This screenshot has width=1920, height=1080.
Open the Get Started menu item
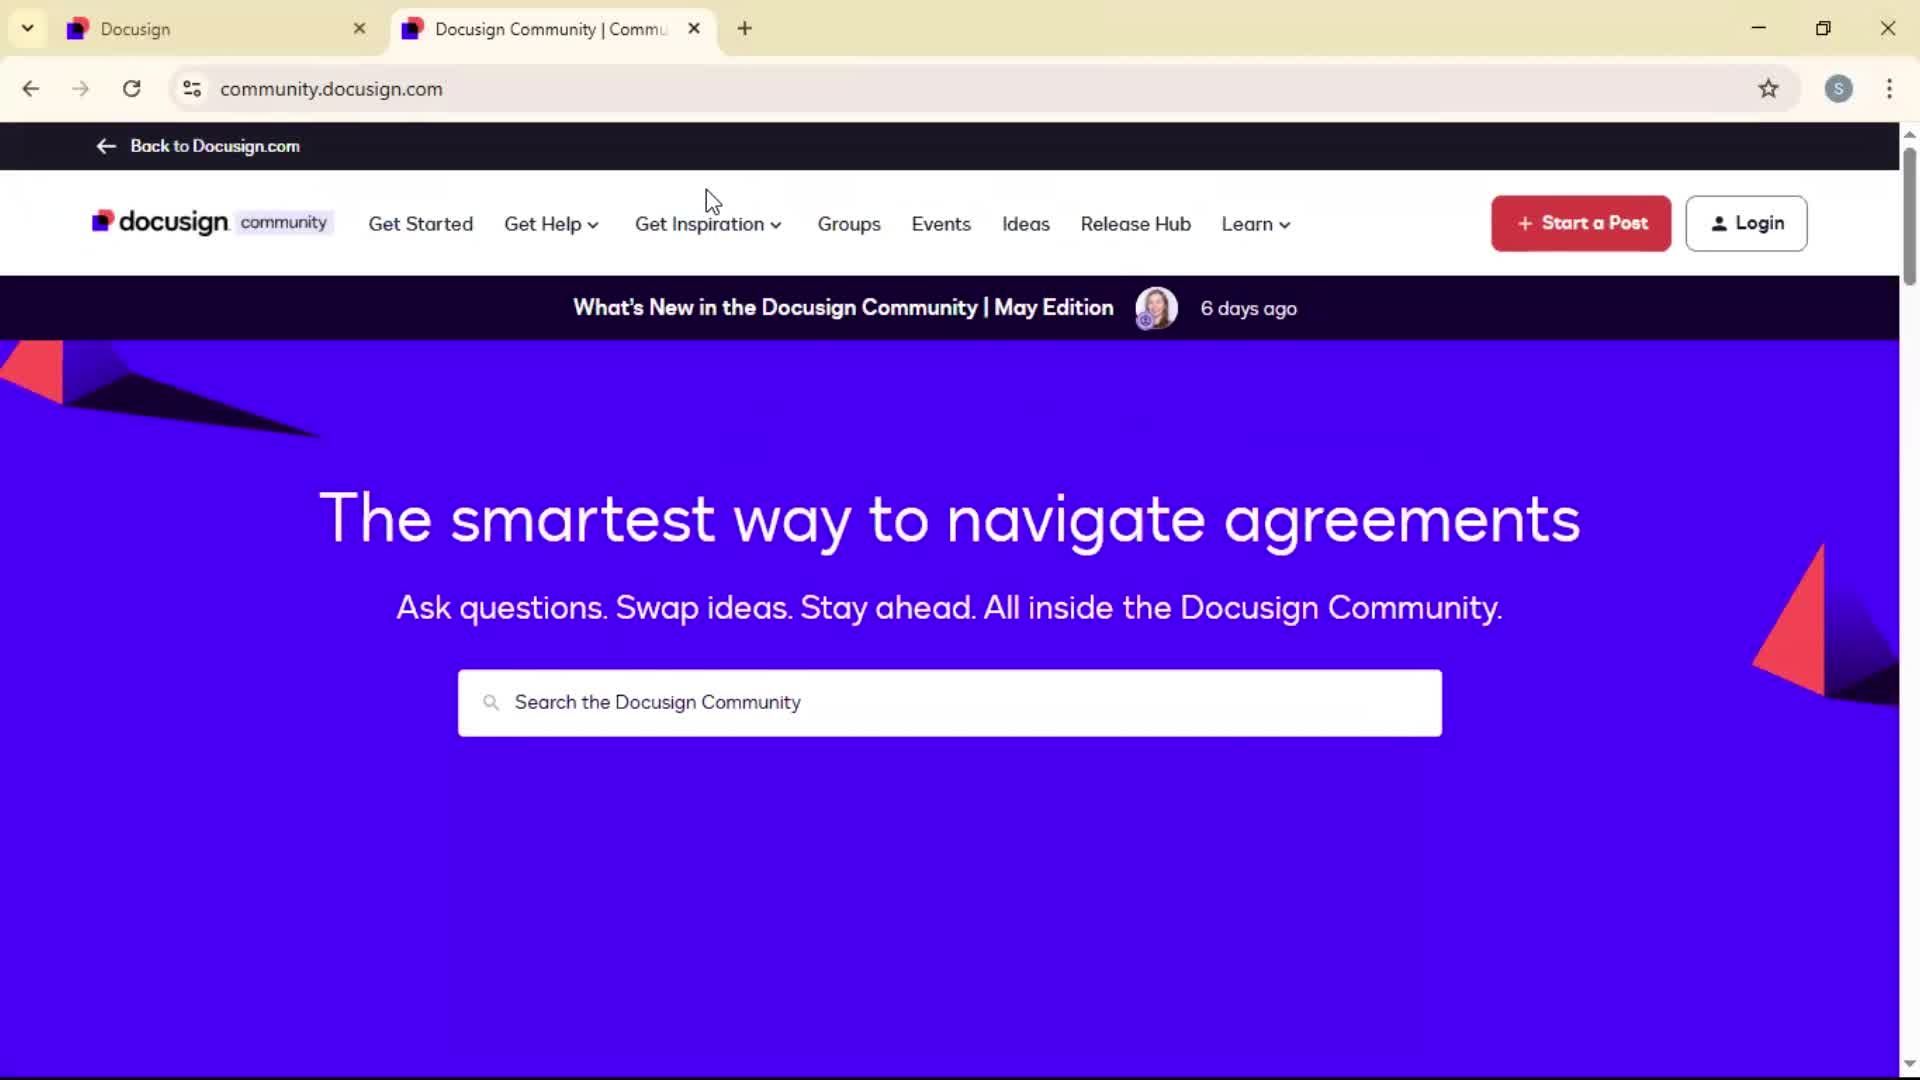tap(421, 224)
